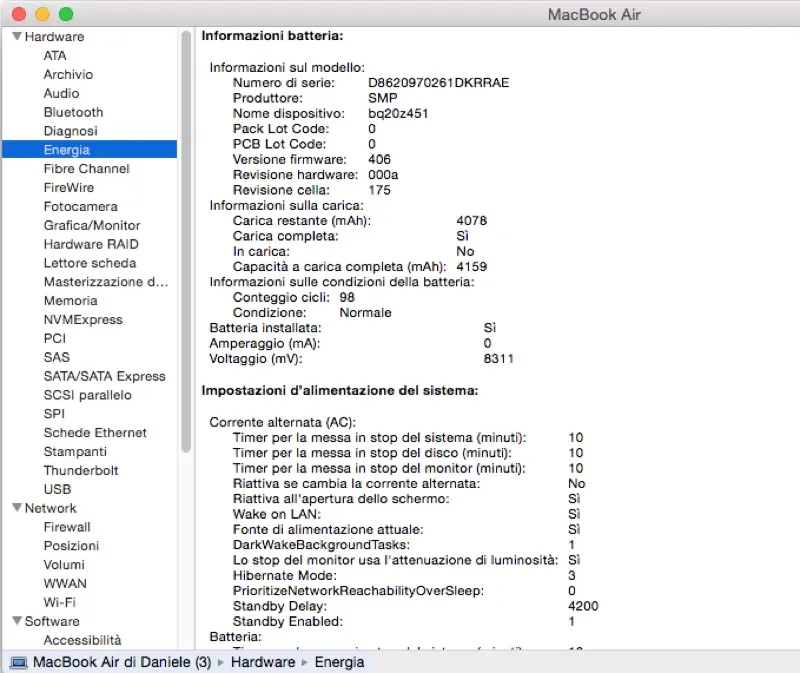Image resolution: width=800 pixels, height=673 pixels.
Task: Click the Hardware category label
Action: 54,37
